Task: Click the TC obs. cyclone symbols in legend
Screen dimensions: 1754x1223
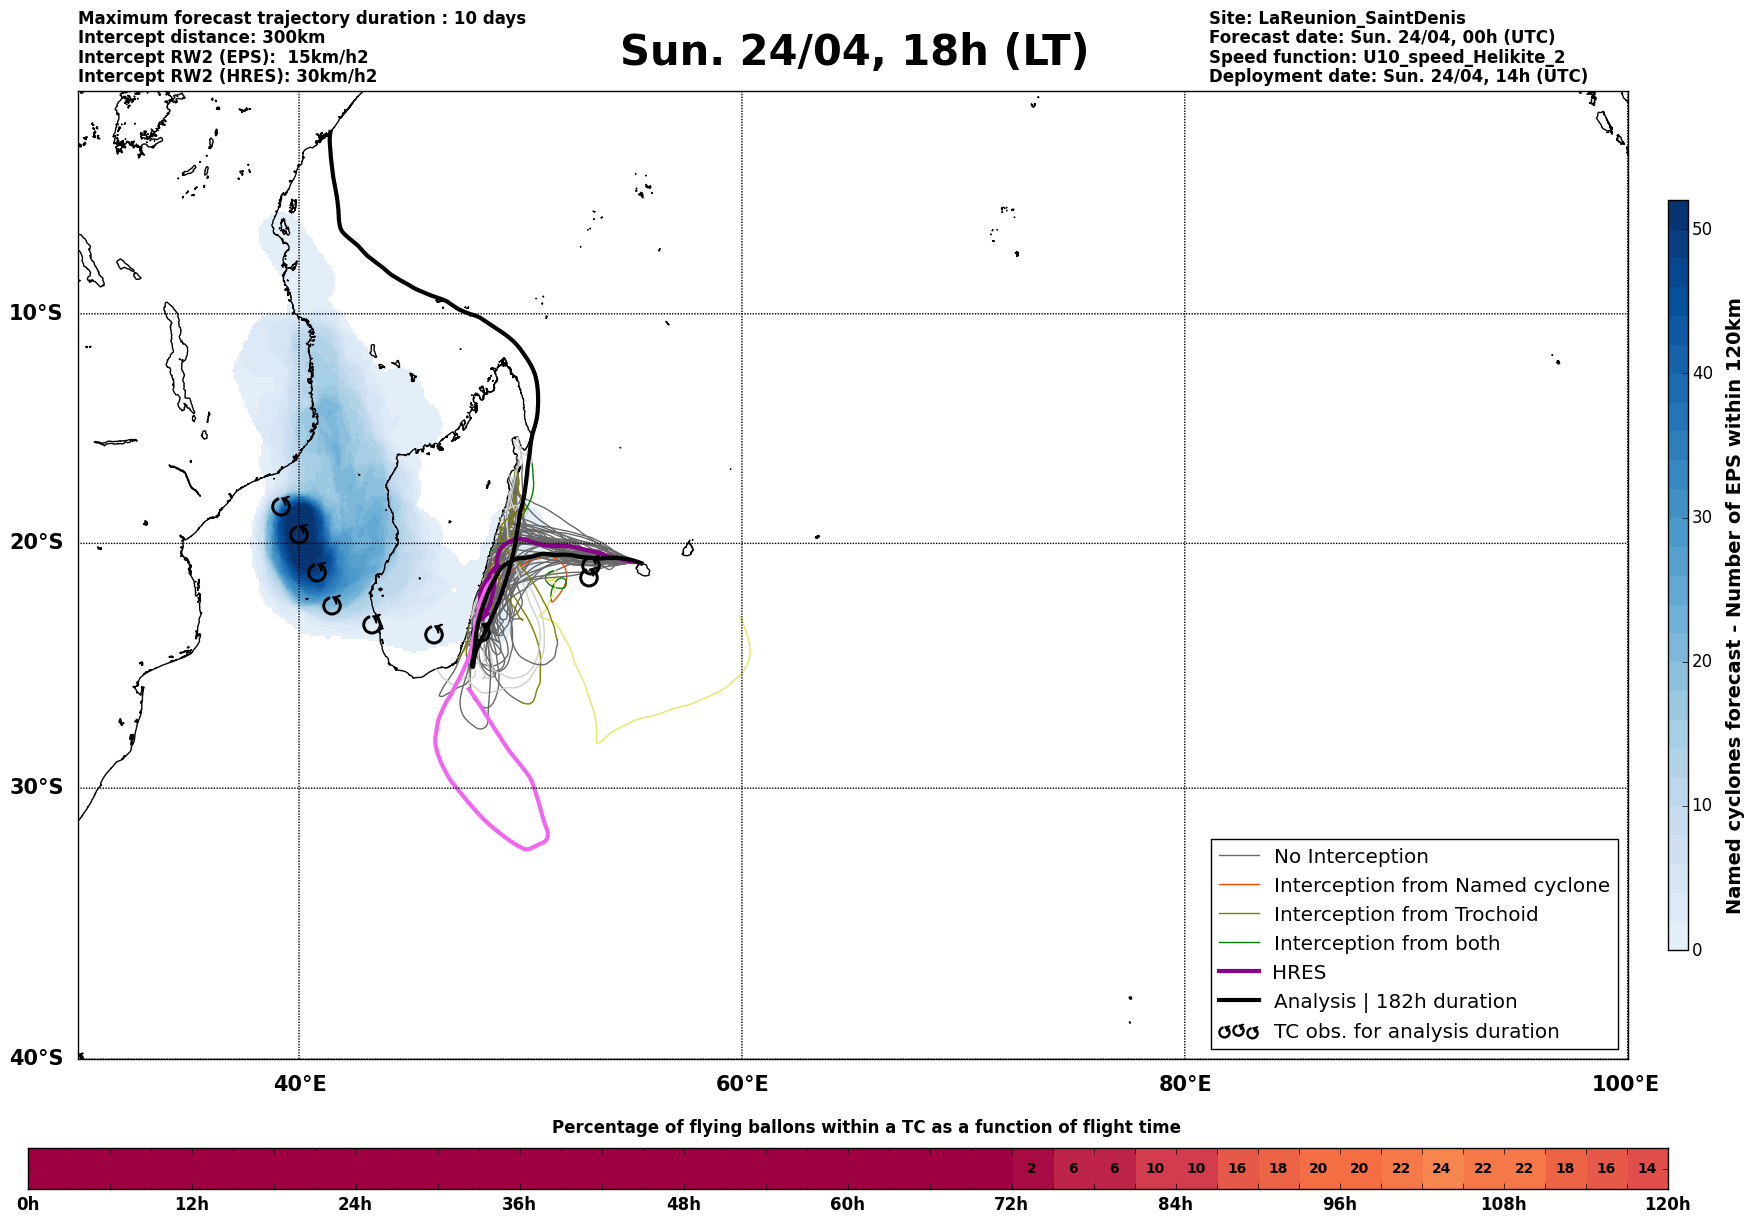Action: 1238,1031
